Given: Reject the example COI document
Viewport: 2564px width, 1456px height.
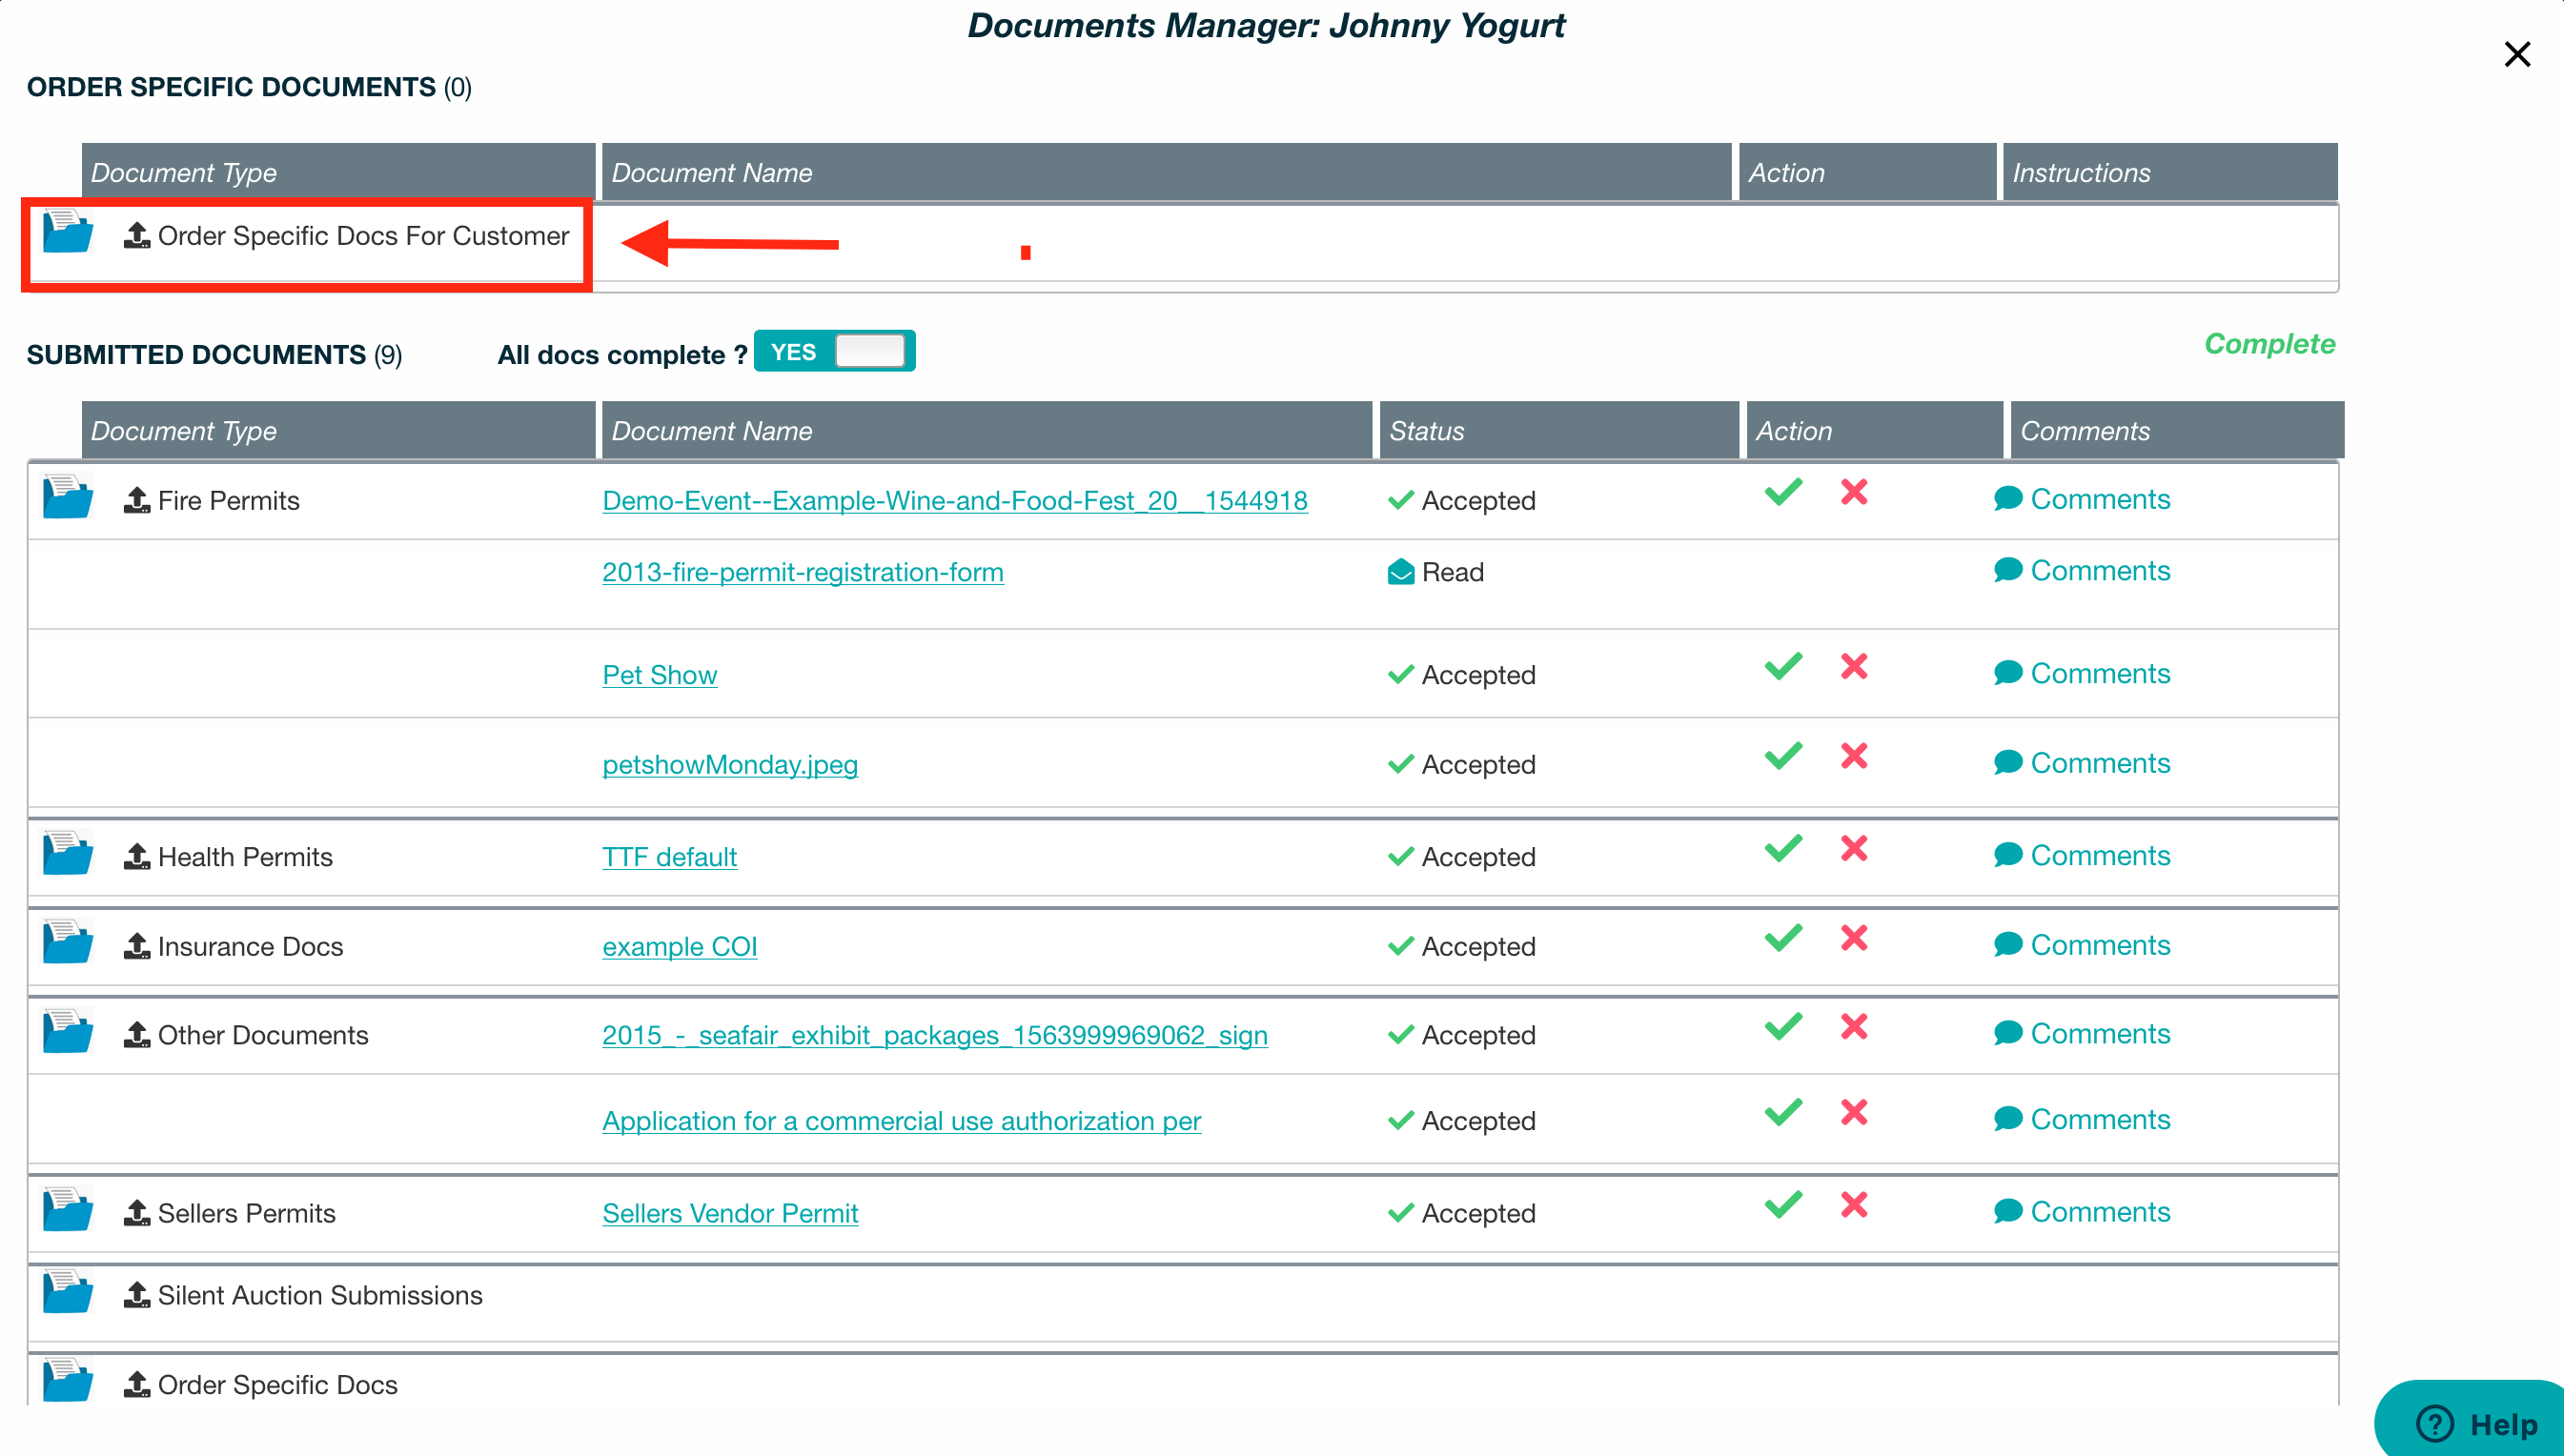Looking at the screenshot, I should click(1854, 938).
